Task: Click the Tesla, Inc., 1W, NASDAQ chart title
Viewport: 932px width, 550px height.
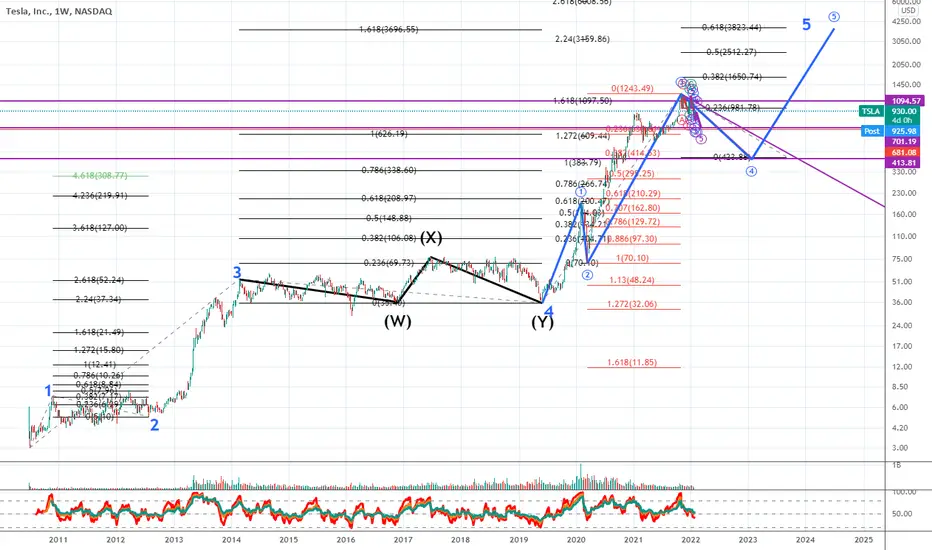Action: tap(58, 11)
